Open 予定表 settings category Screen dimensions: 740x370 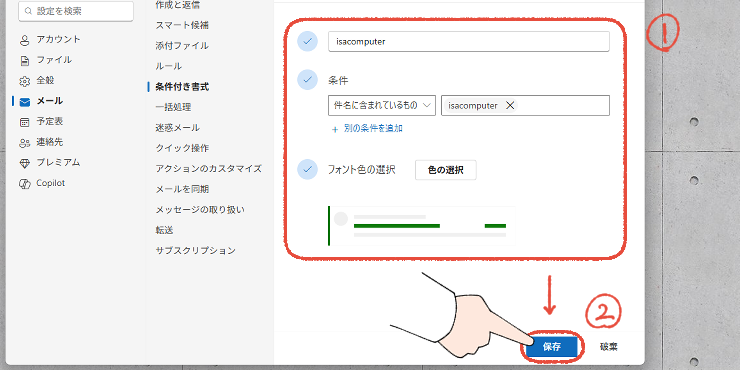pyautogui.click(x=50, y=121)
